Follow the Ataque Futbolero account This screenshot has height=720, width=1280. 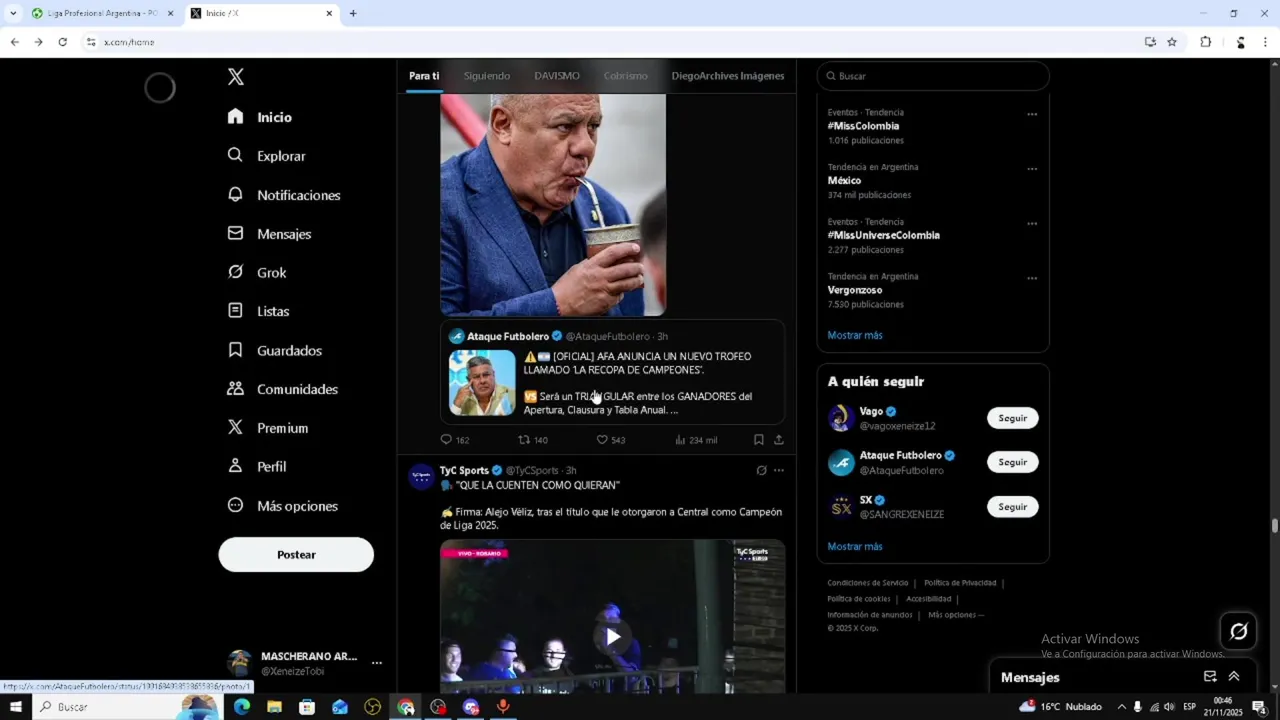tap(1012, 462)
